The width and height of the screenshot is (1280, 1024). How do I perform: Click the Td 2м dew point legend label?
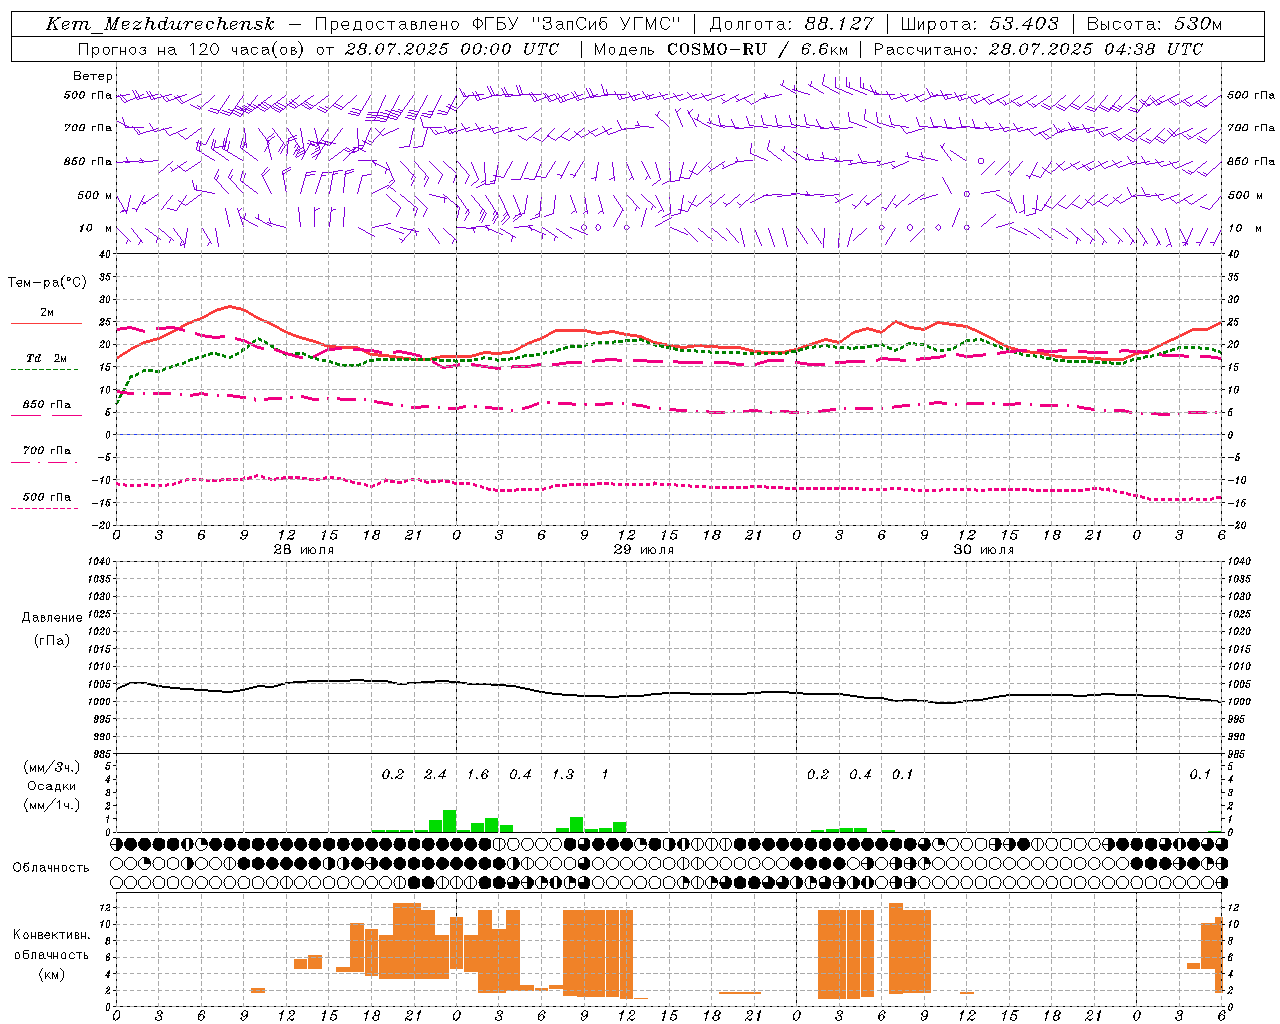[x=46, y=358]
